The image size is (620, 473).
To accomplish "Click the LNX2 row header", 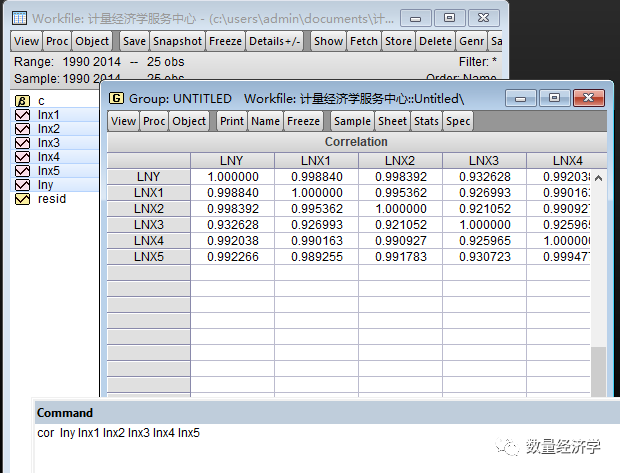I will pos(149,209).
